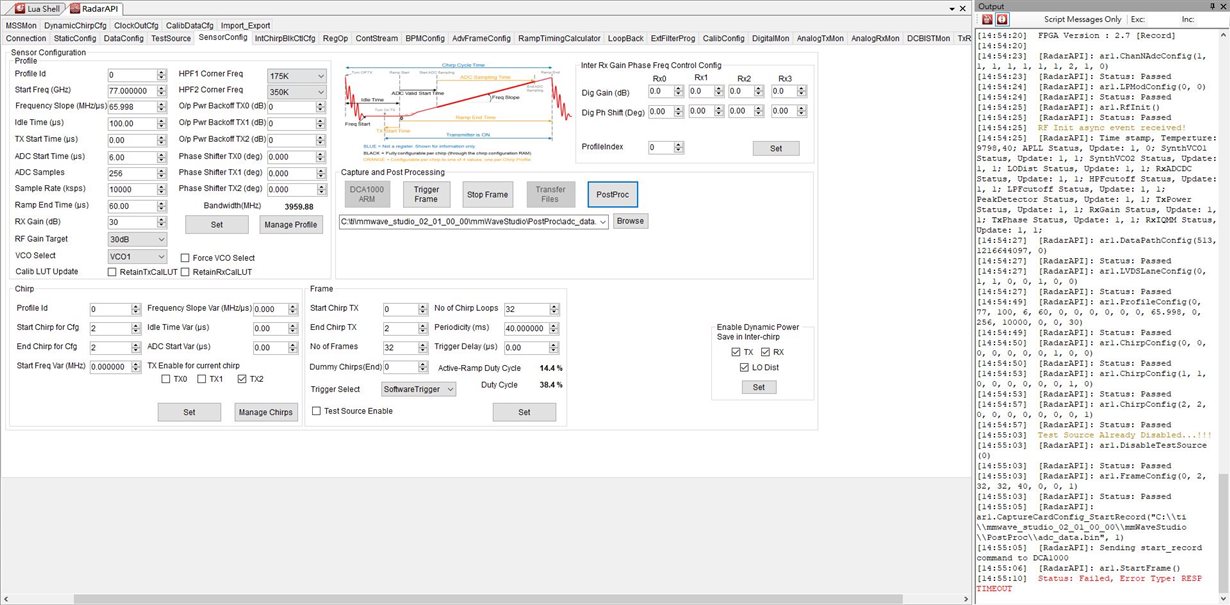Open the Connection tab

pos(26,38)
